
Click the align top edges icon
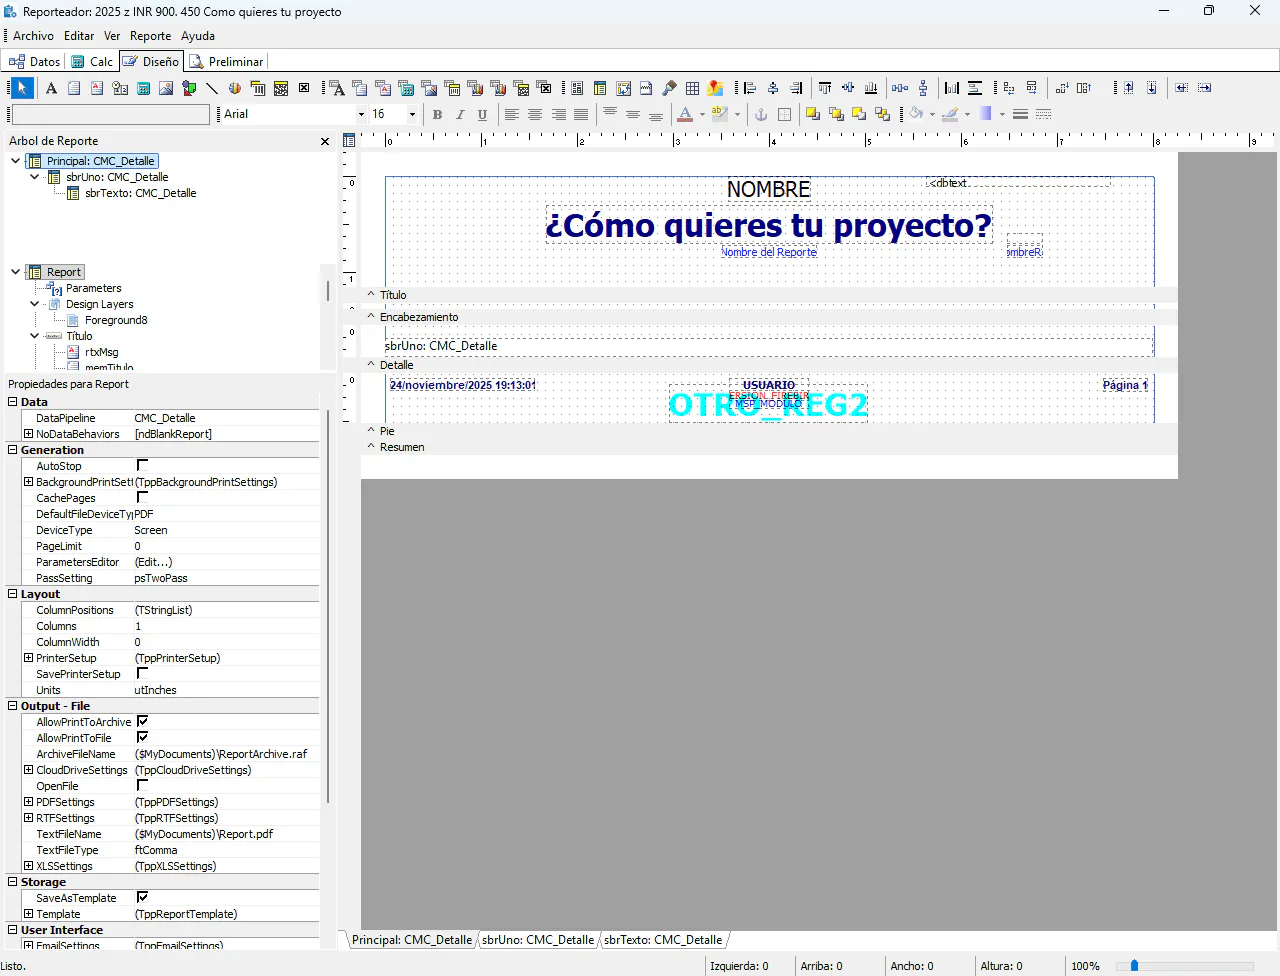click(825, 88)
